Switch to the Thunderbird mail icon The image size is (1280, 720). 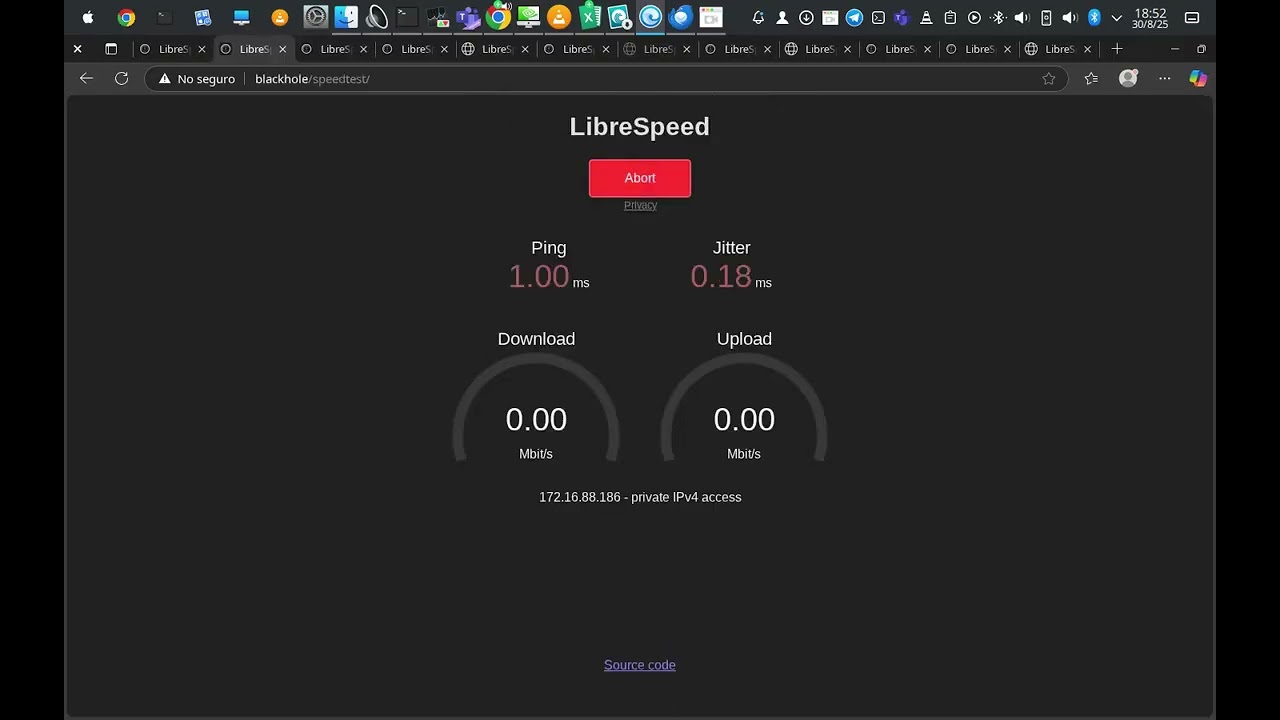(681, 17)
